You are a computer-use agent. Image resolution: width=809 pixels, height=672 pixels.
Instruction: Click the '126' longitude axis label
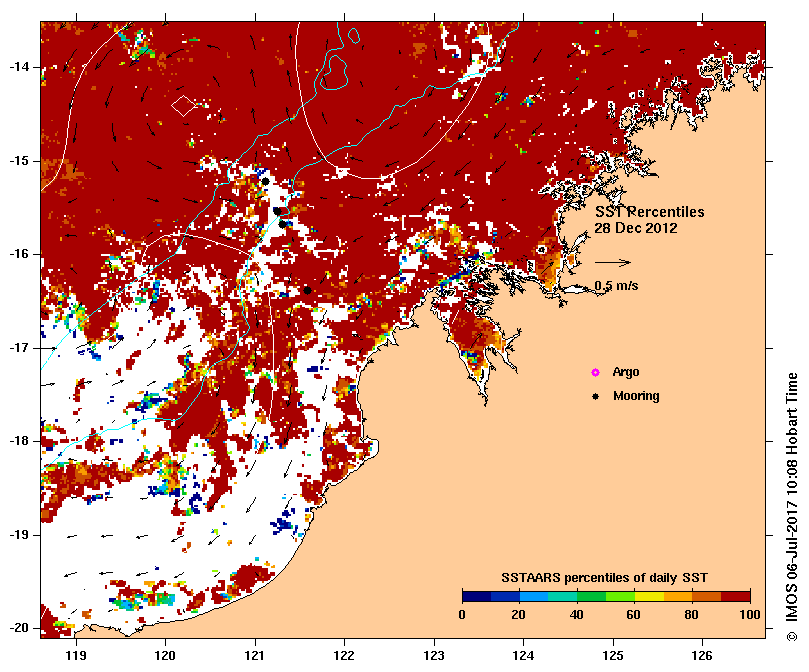[x=702, y=655]
